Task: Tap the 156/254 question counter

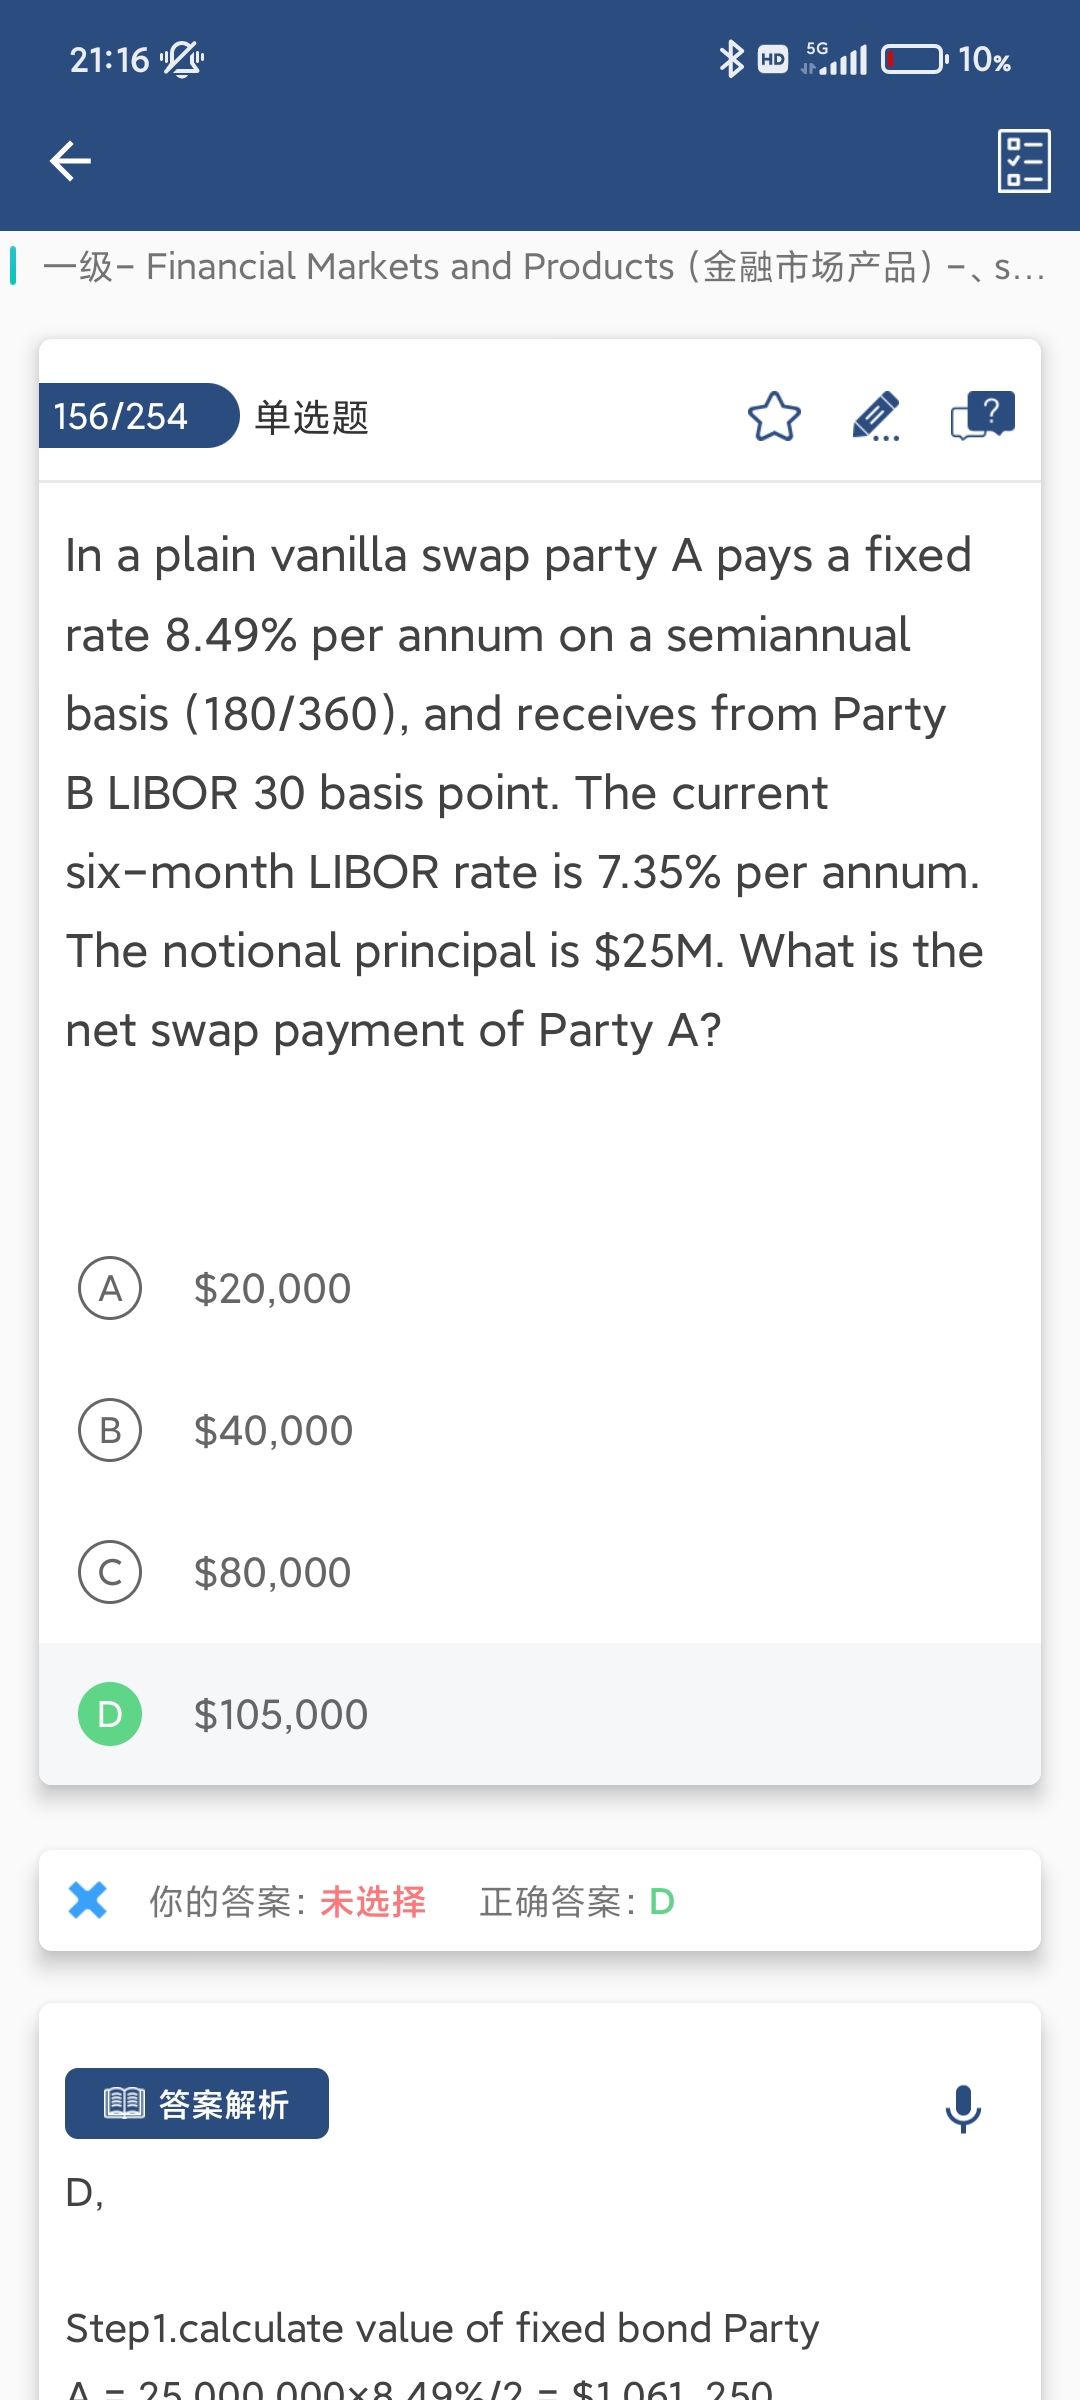Action: 122,416
